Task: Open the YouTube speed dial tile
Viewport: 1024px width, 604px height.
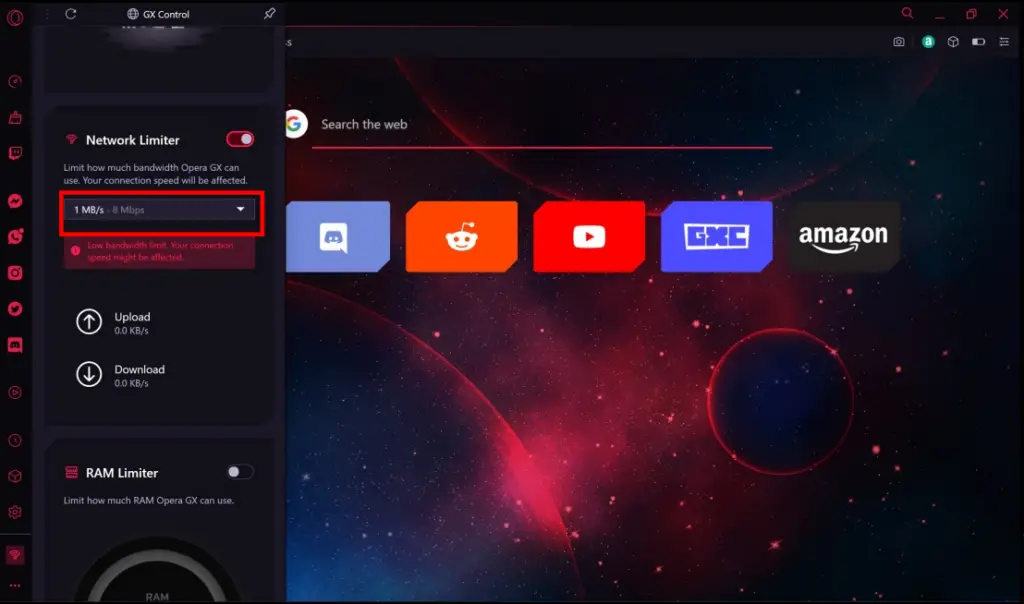Action: [x=589, y=236]
